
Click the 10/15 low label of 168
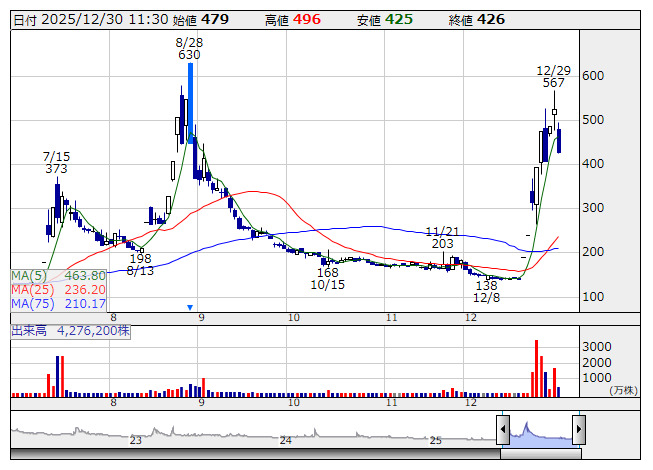tap(327, 273)
